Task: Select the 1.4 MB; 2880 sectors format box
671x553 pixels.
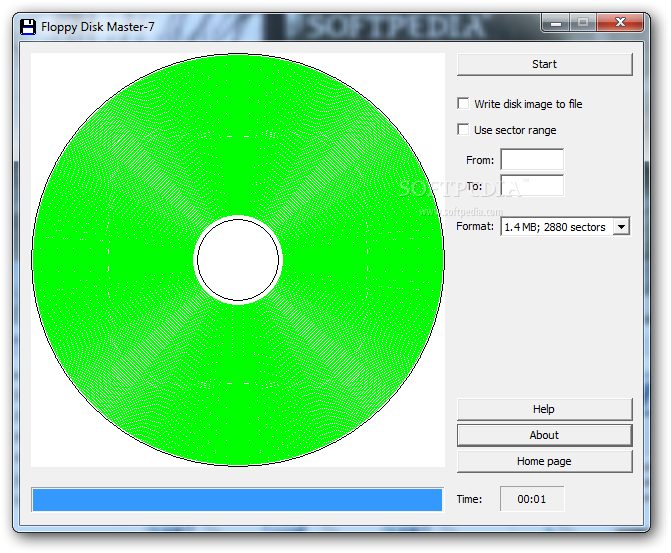Action: click(565, 226)
